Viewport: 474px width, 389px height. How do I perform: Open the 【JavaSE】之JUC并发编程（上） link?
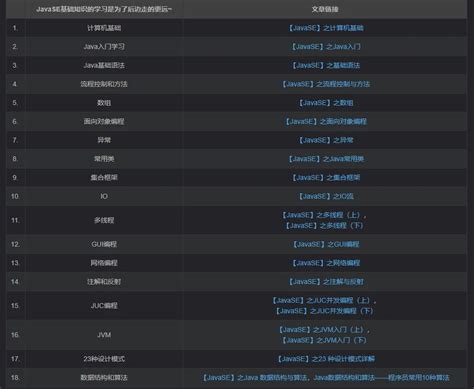322,300
